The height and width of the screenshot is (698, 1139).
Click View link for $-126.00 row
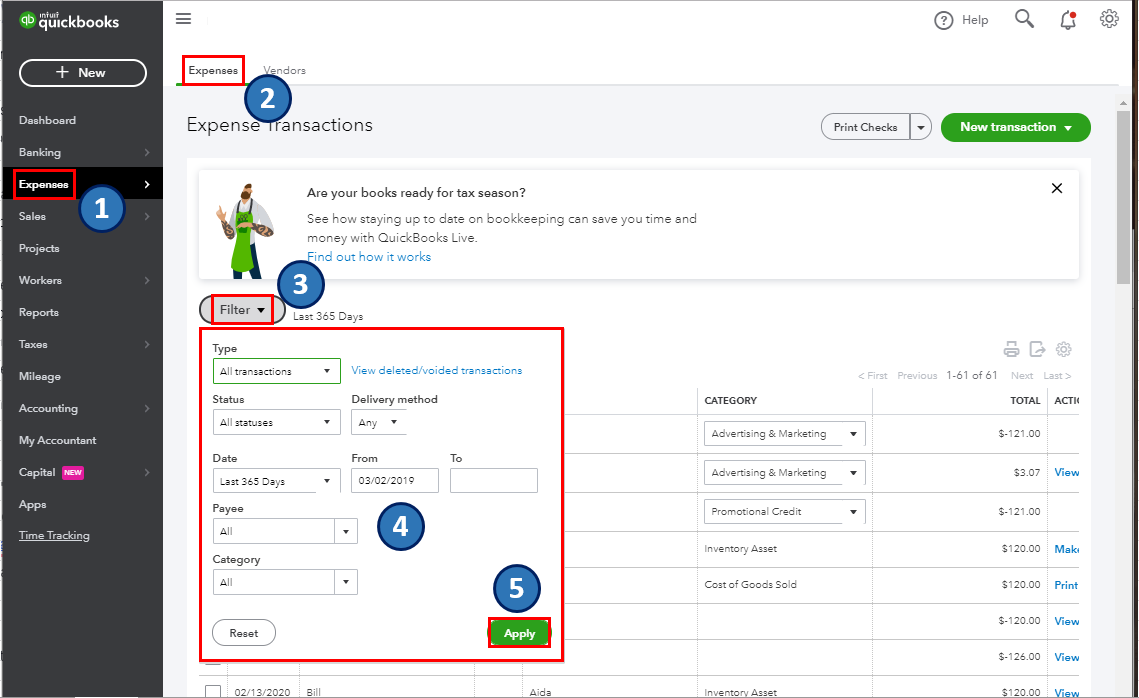click(1066, 657)
